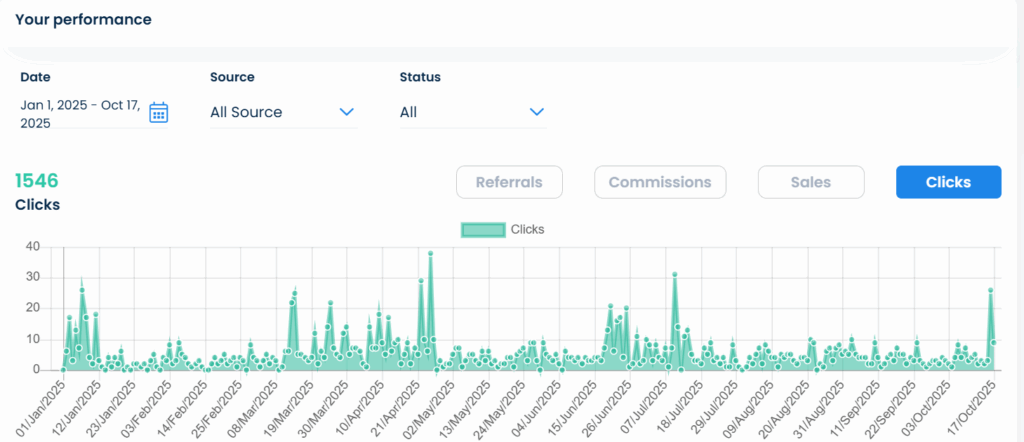Click the 01/Jan/2025 x-axis label
Image resolution: width=1024 pixels, height=442 pixels.
point(40,405)
